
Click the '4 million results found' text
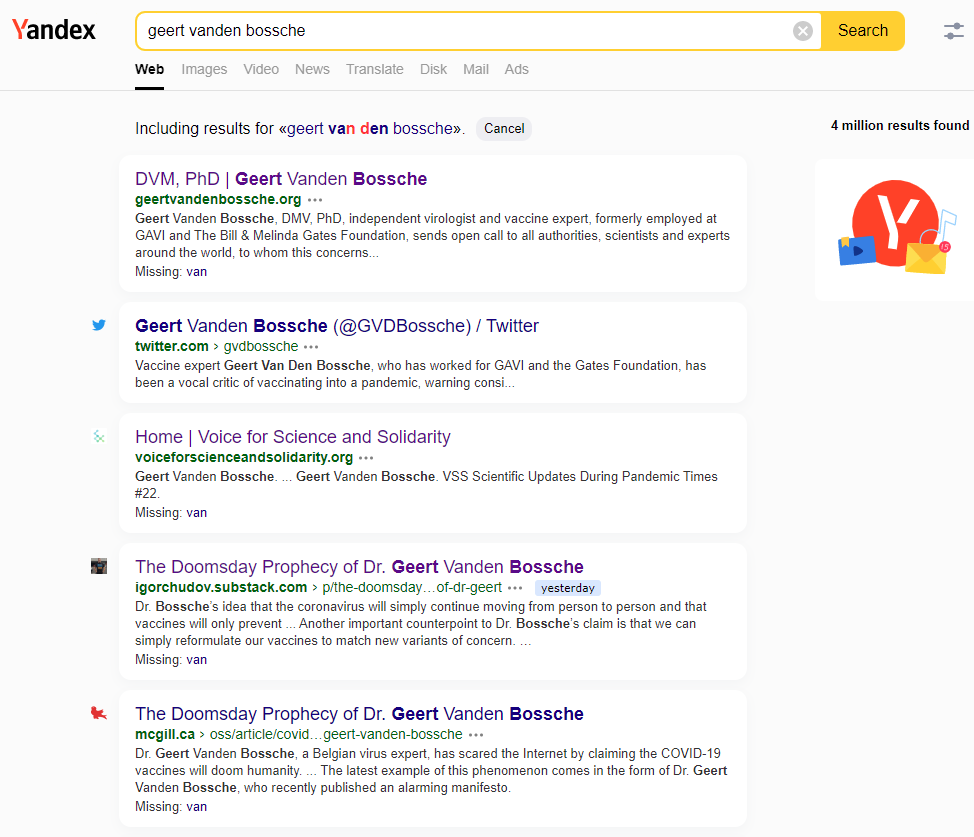tap(900, 126)
